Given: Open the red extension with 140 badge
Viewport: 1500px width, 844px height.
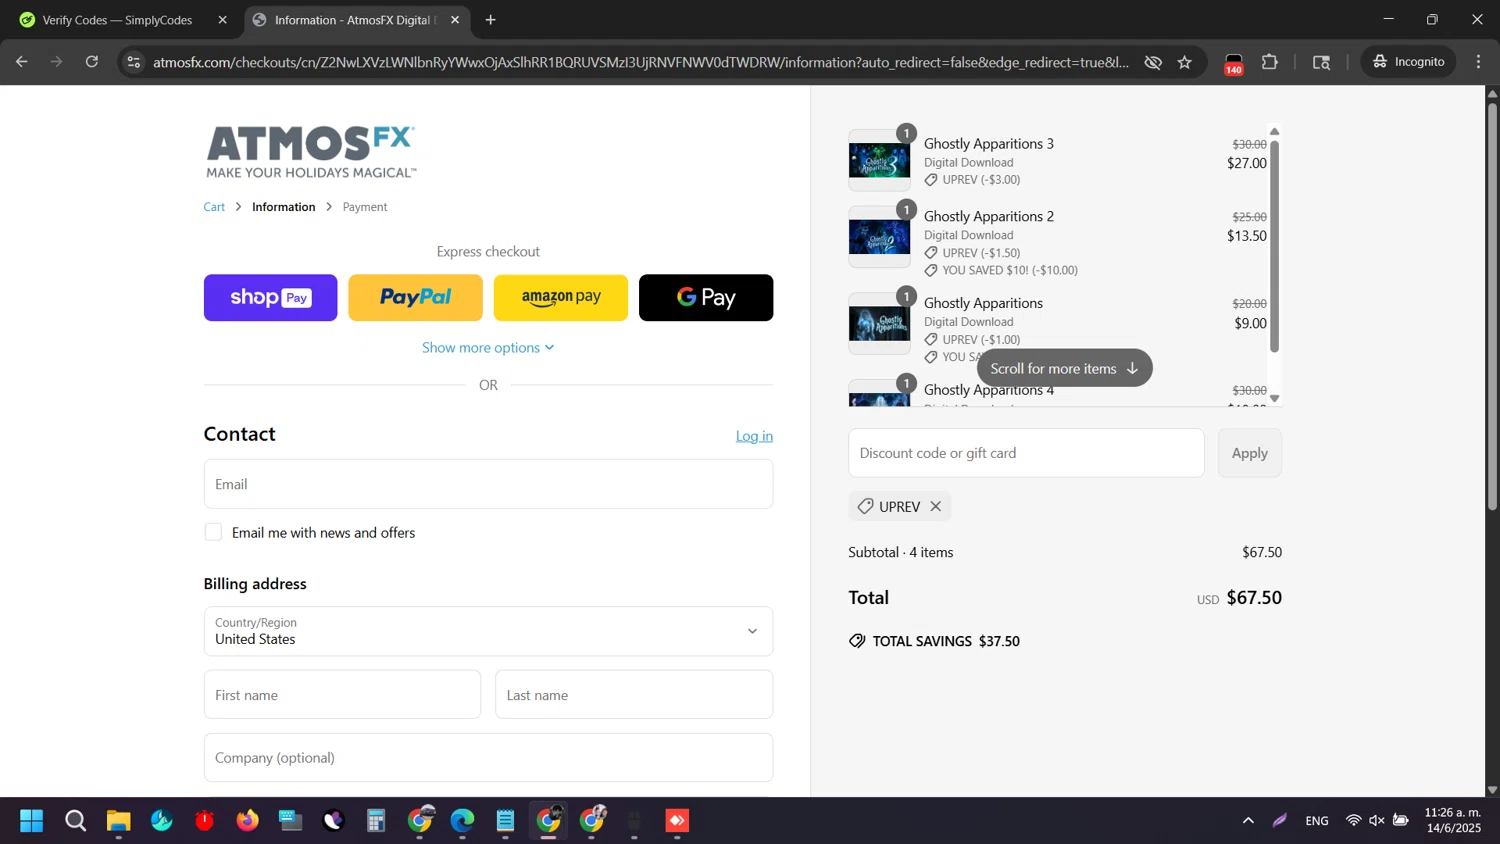Looking at the screenshot, I should [x=1234, y=64].
